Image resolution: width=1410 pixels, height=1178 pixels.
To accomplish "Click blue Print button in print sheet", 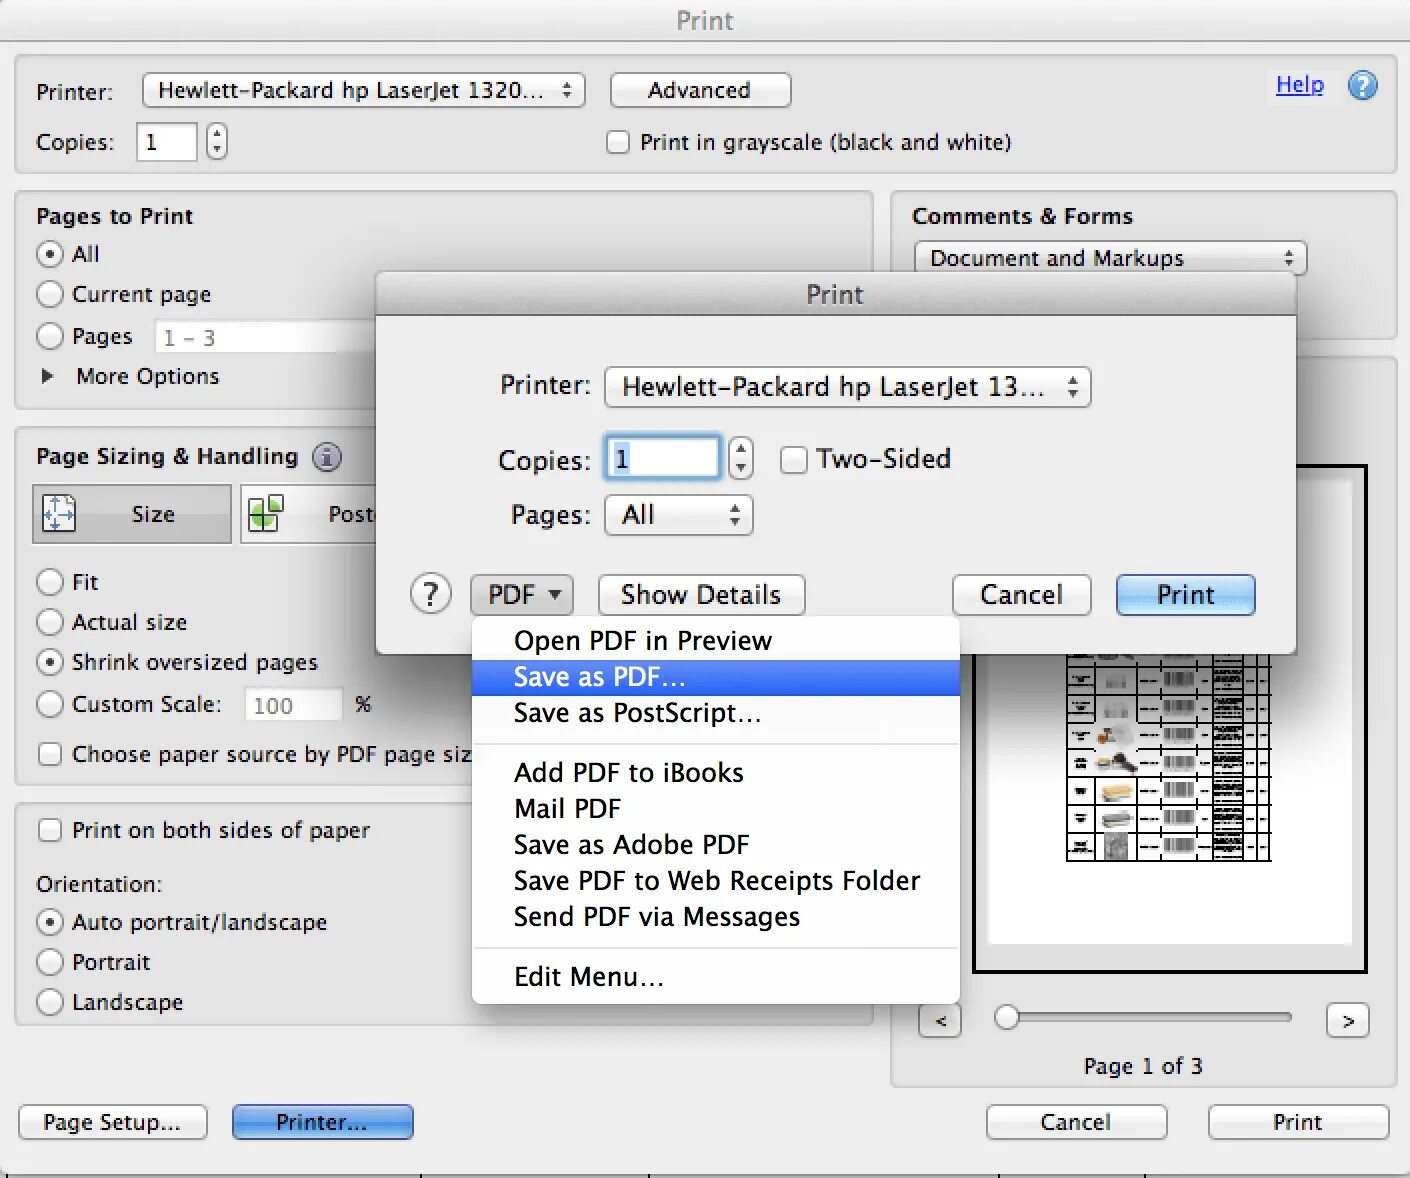I will click(1185, 595).
